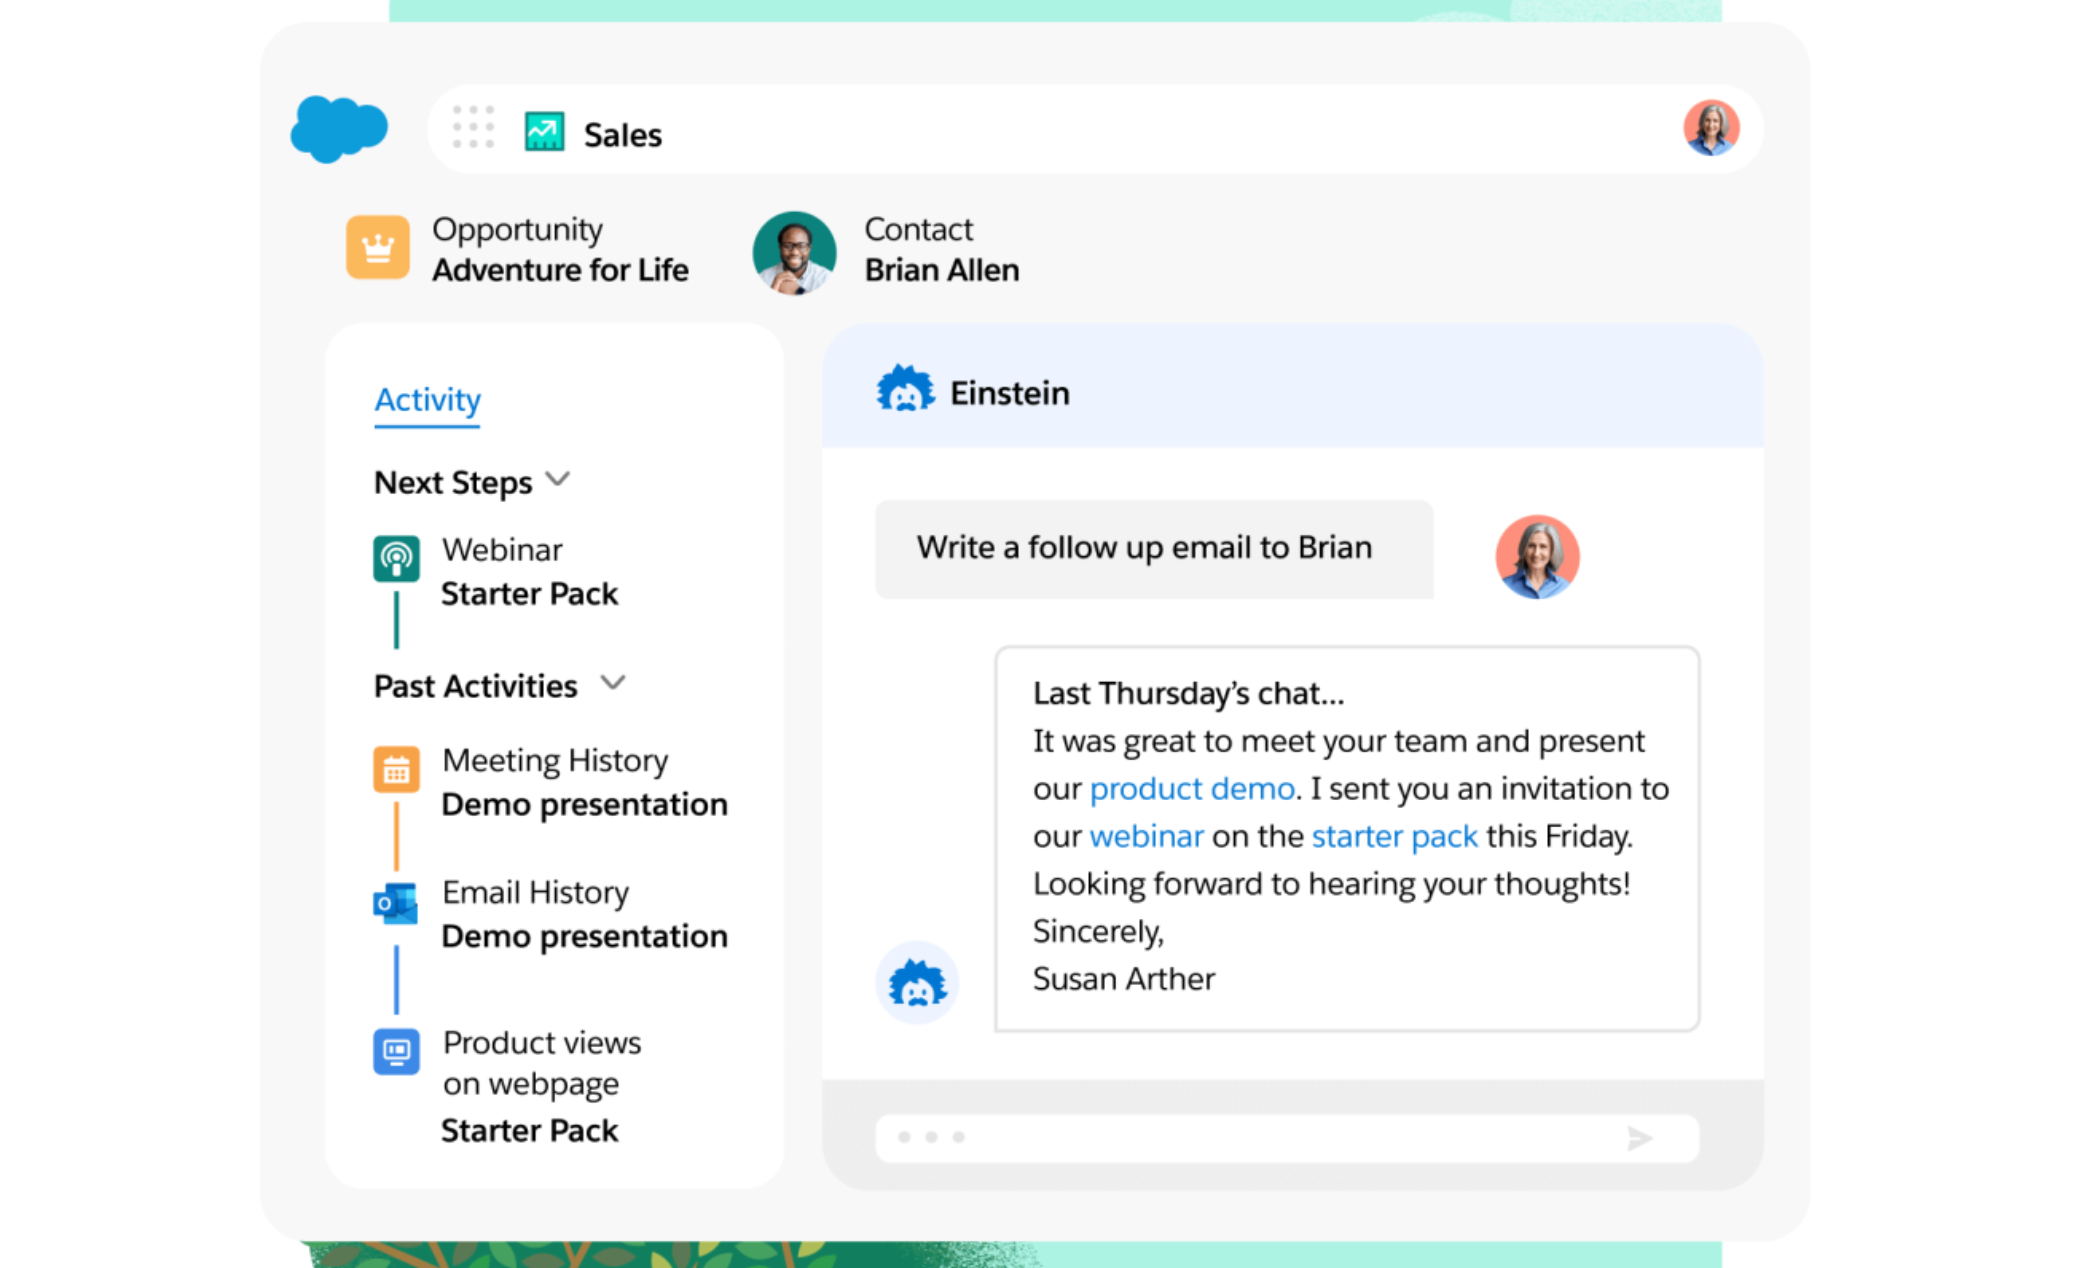Viewport: 2076px width, 1268px height.
Task: Click Brian Allen's contact photo
Action: coord(794,252)
